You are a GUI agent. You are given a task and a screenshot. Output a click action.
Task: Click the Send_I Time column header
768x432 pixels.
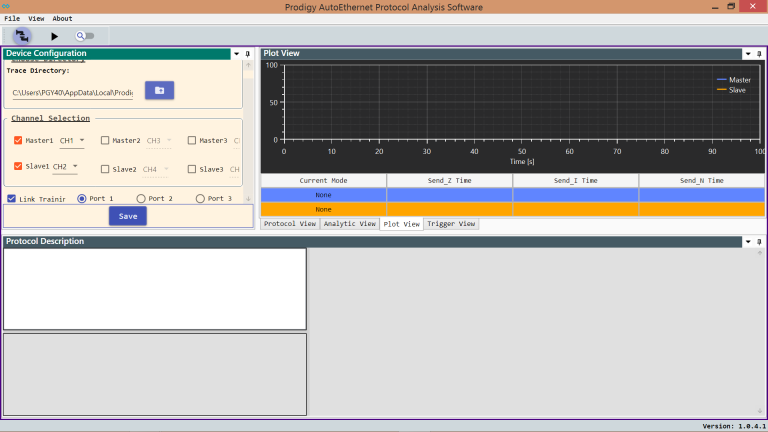[x=576, y=180]
